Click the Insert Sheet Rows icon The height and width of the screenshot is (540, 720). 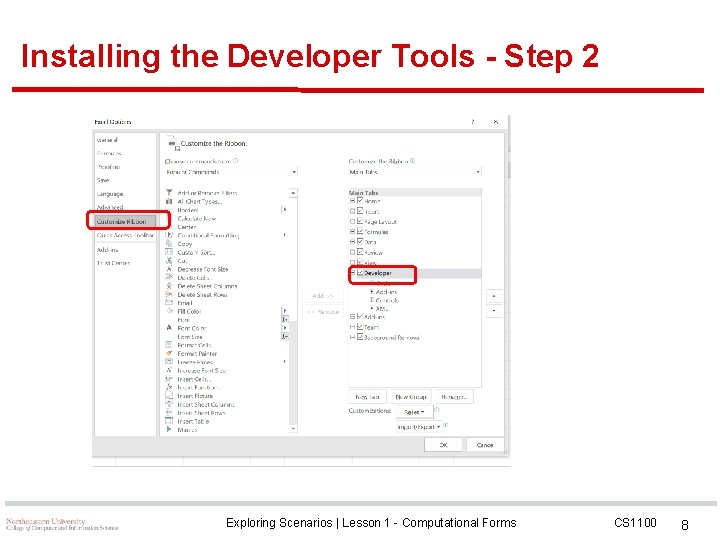coord(169,412)
